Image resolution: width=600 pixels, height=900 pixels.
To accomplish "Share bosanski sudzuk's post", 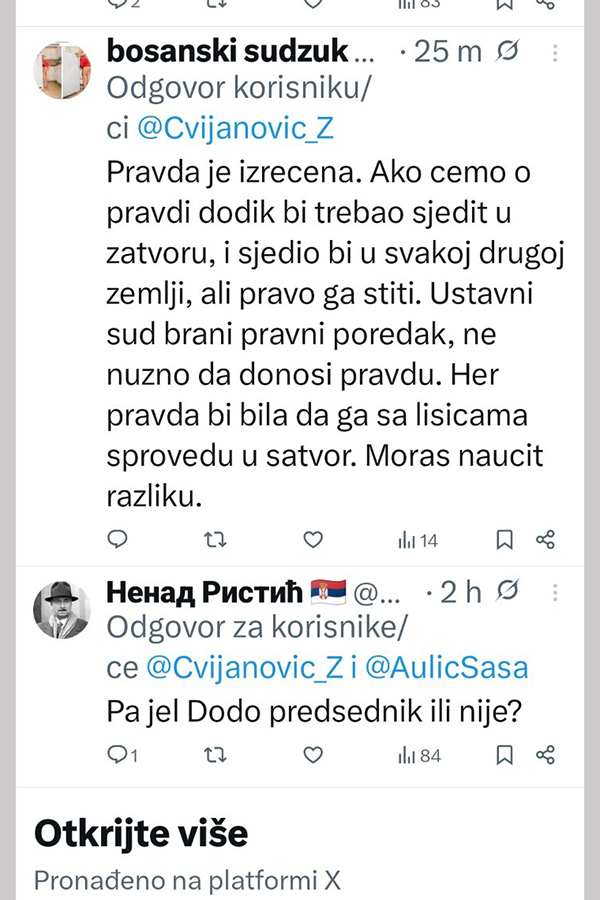I will [545, 540].
